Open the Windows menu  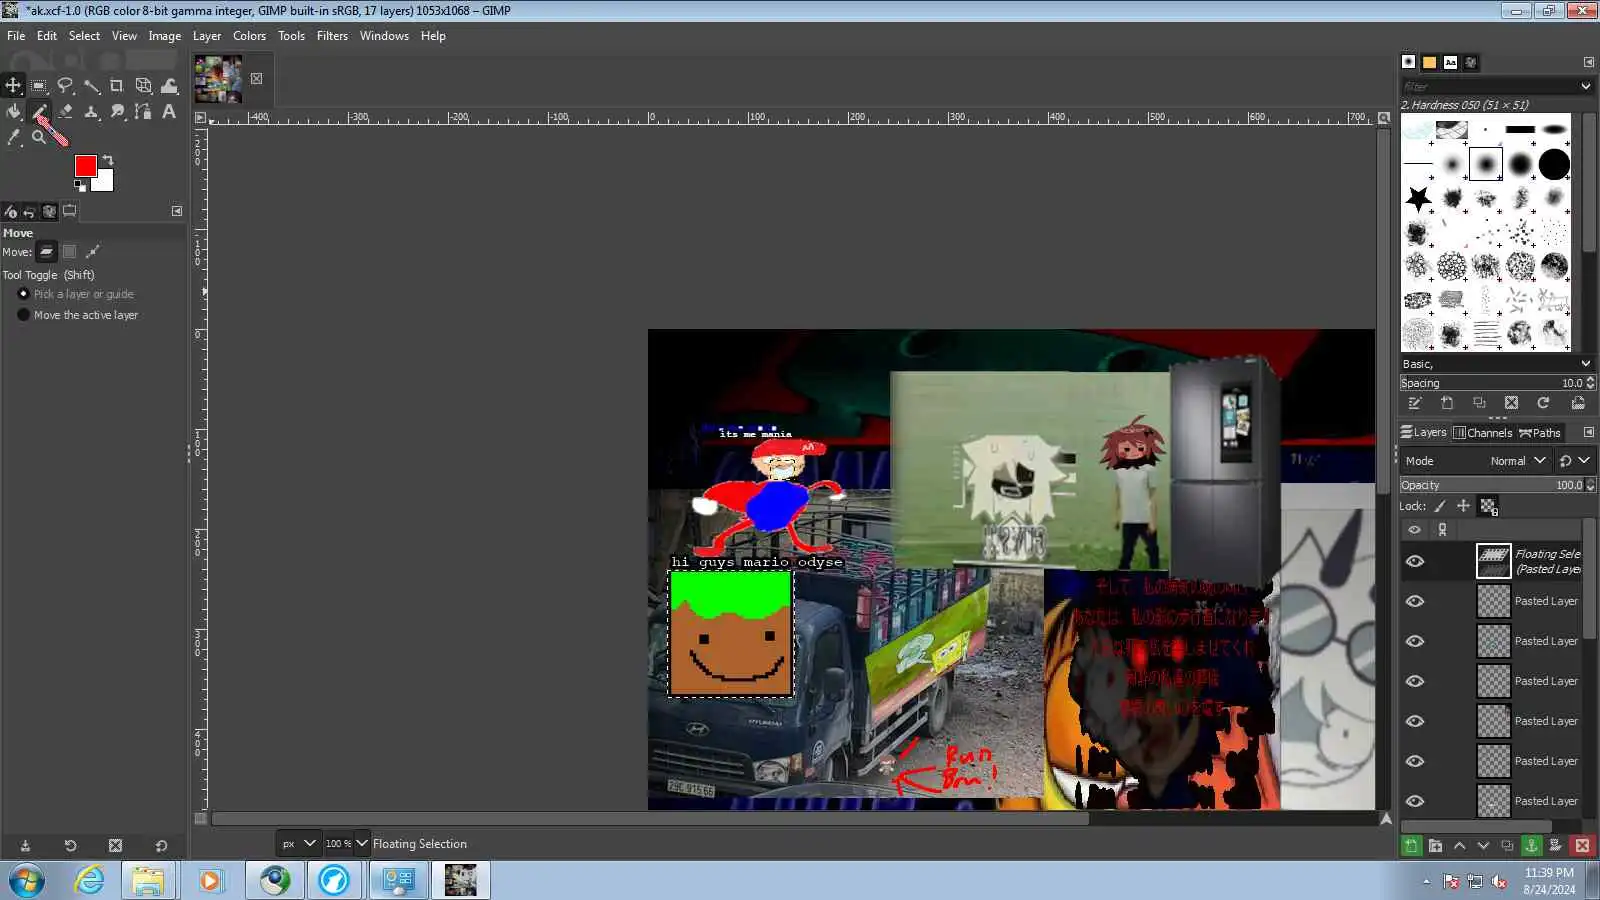tap(384, 36)
